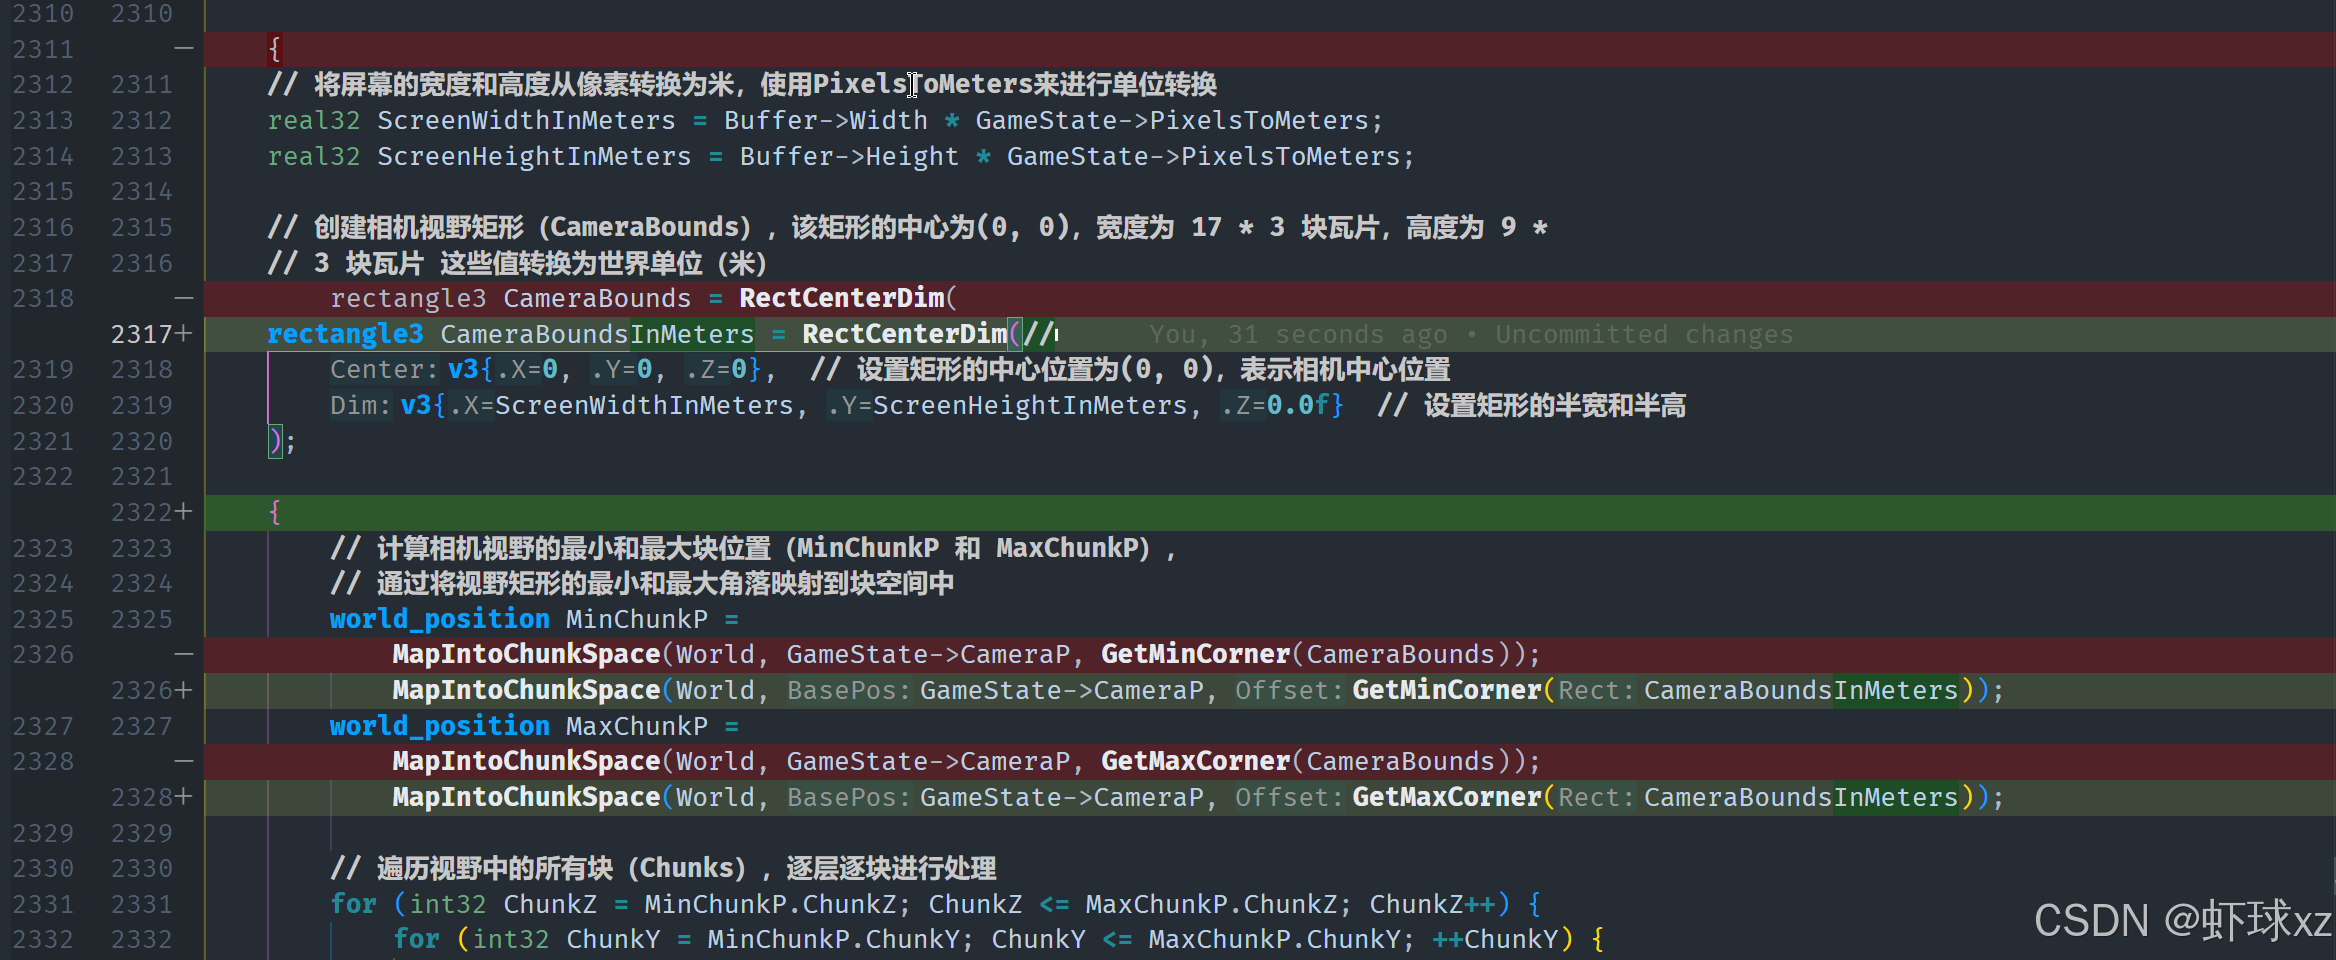Click the plus diff marker beside 2322
The image size is (2336, 960).
(x=184, y=512)
